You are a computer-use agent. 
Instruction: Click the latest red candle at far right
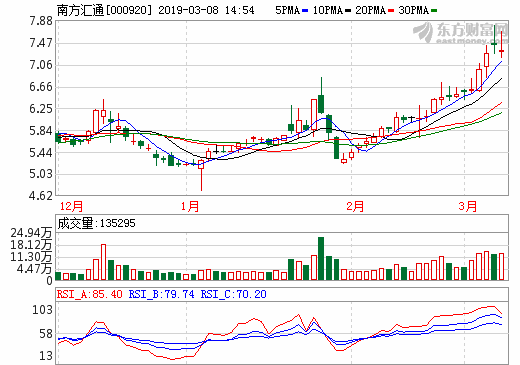coord(501,45)
